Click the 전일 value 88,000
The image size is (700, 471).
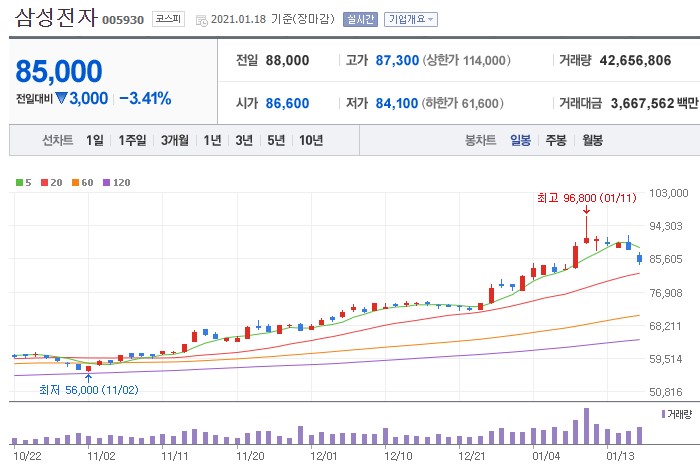pyautogui.click(x=288, y=60)
